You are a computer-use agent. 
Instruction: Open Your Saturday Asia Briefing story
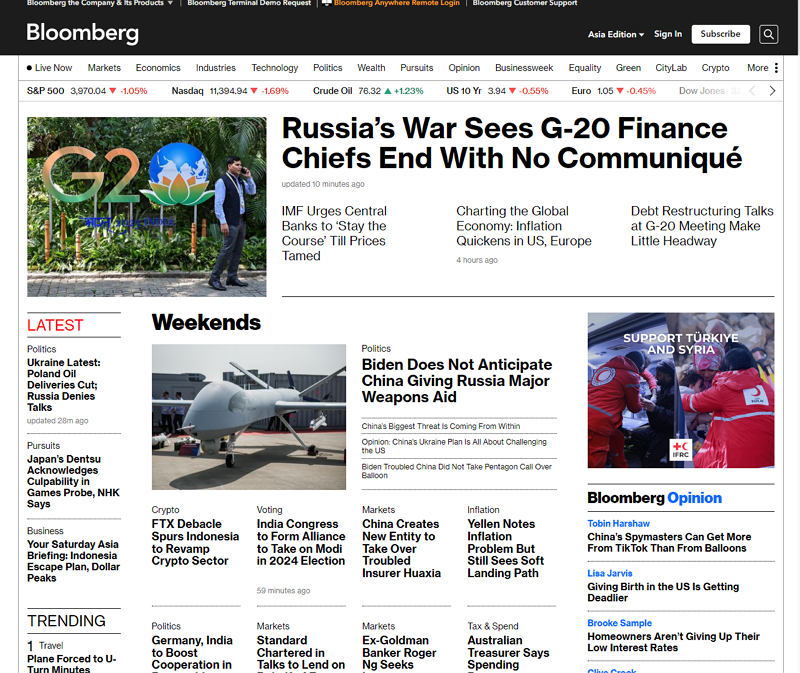coord(73,561)
